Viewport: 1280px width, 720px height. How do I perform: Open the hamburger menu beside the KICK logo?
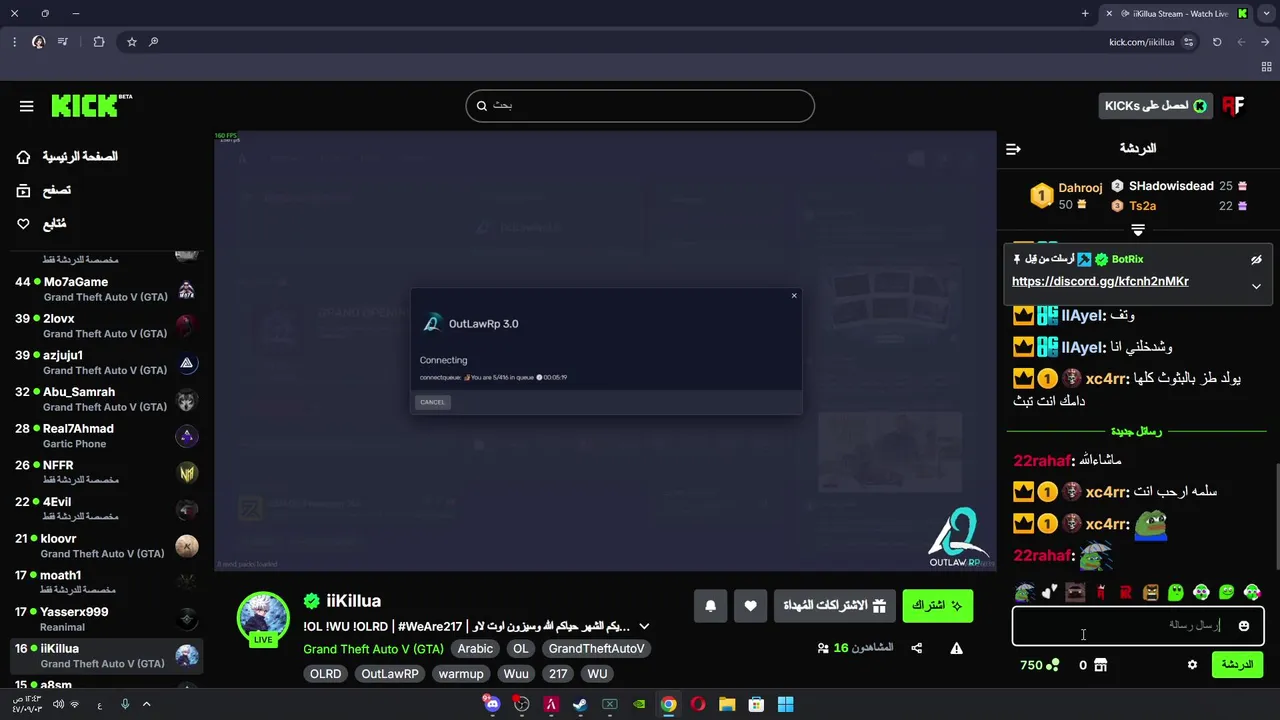27,106
